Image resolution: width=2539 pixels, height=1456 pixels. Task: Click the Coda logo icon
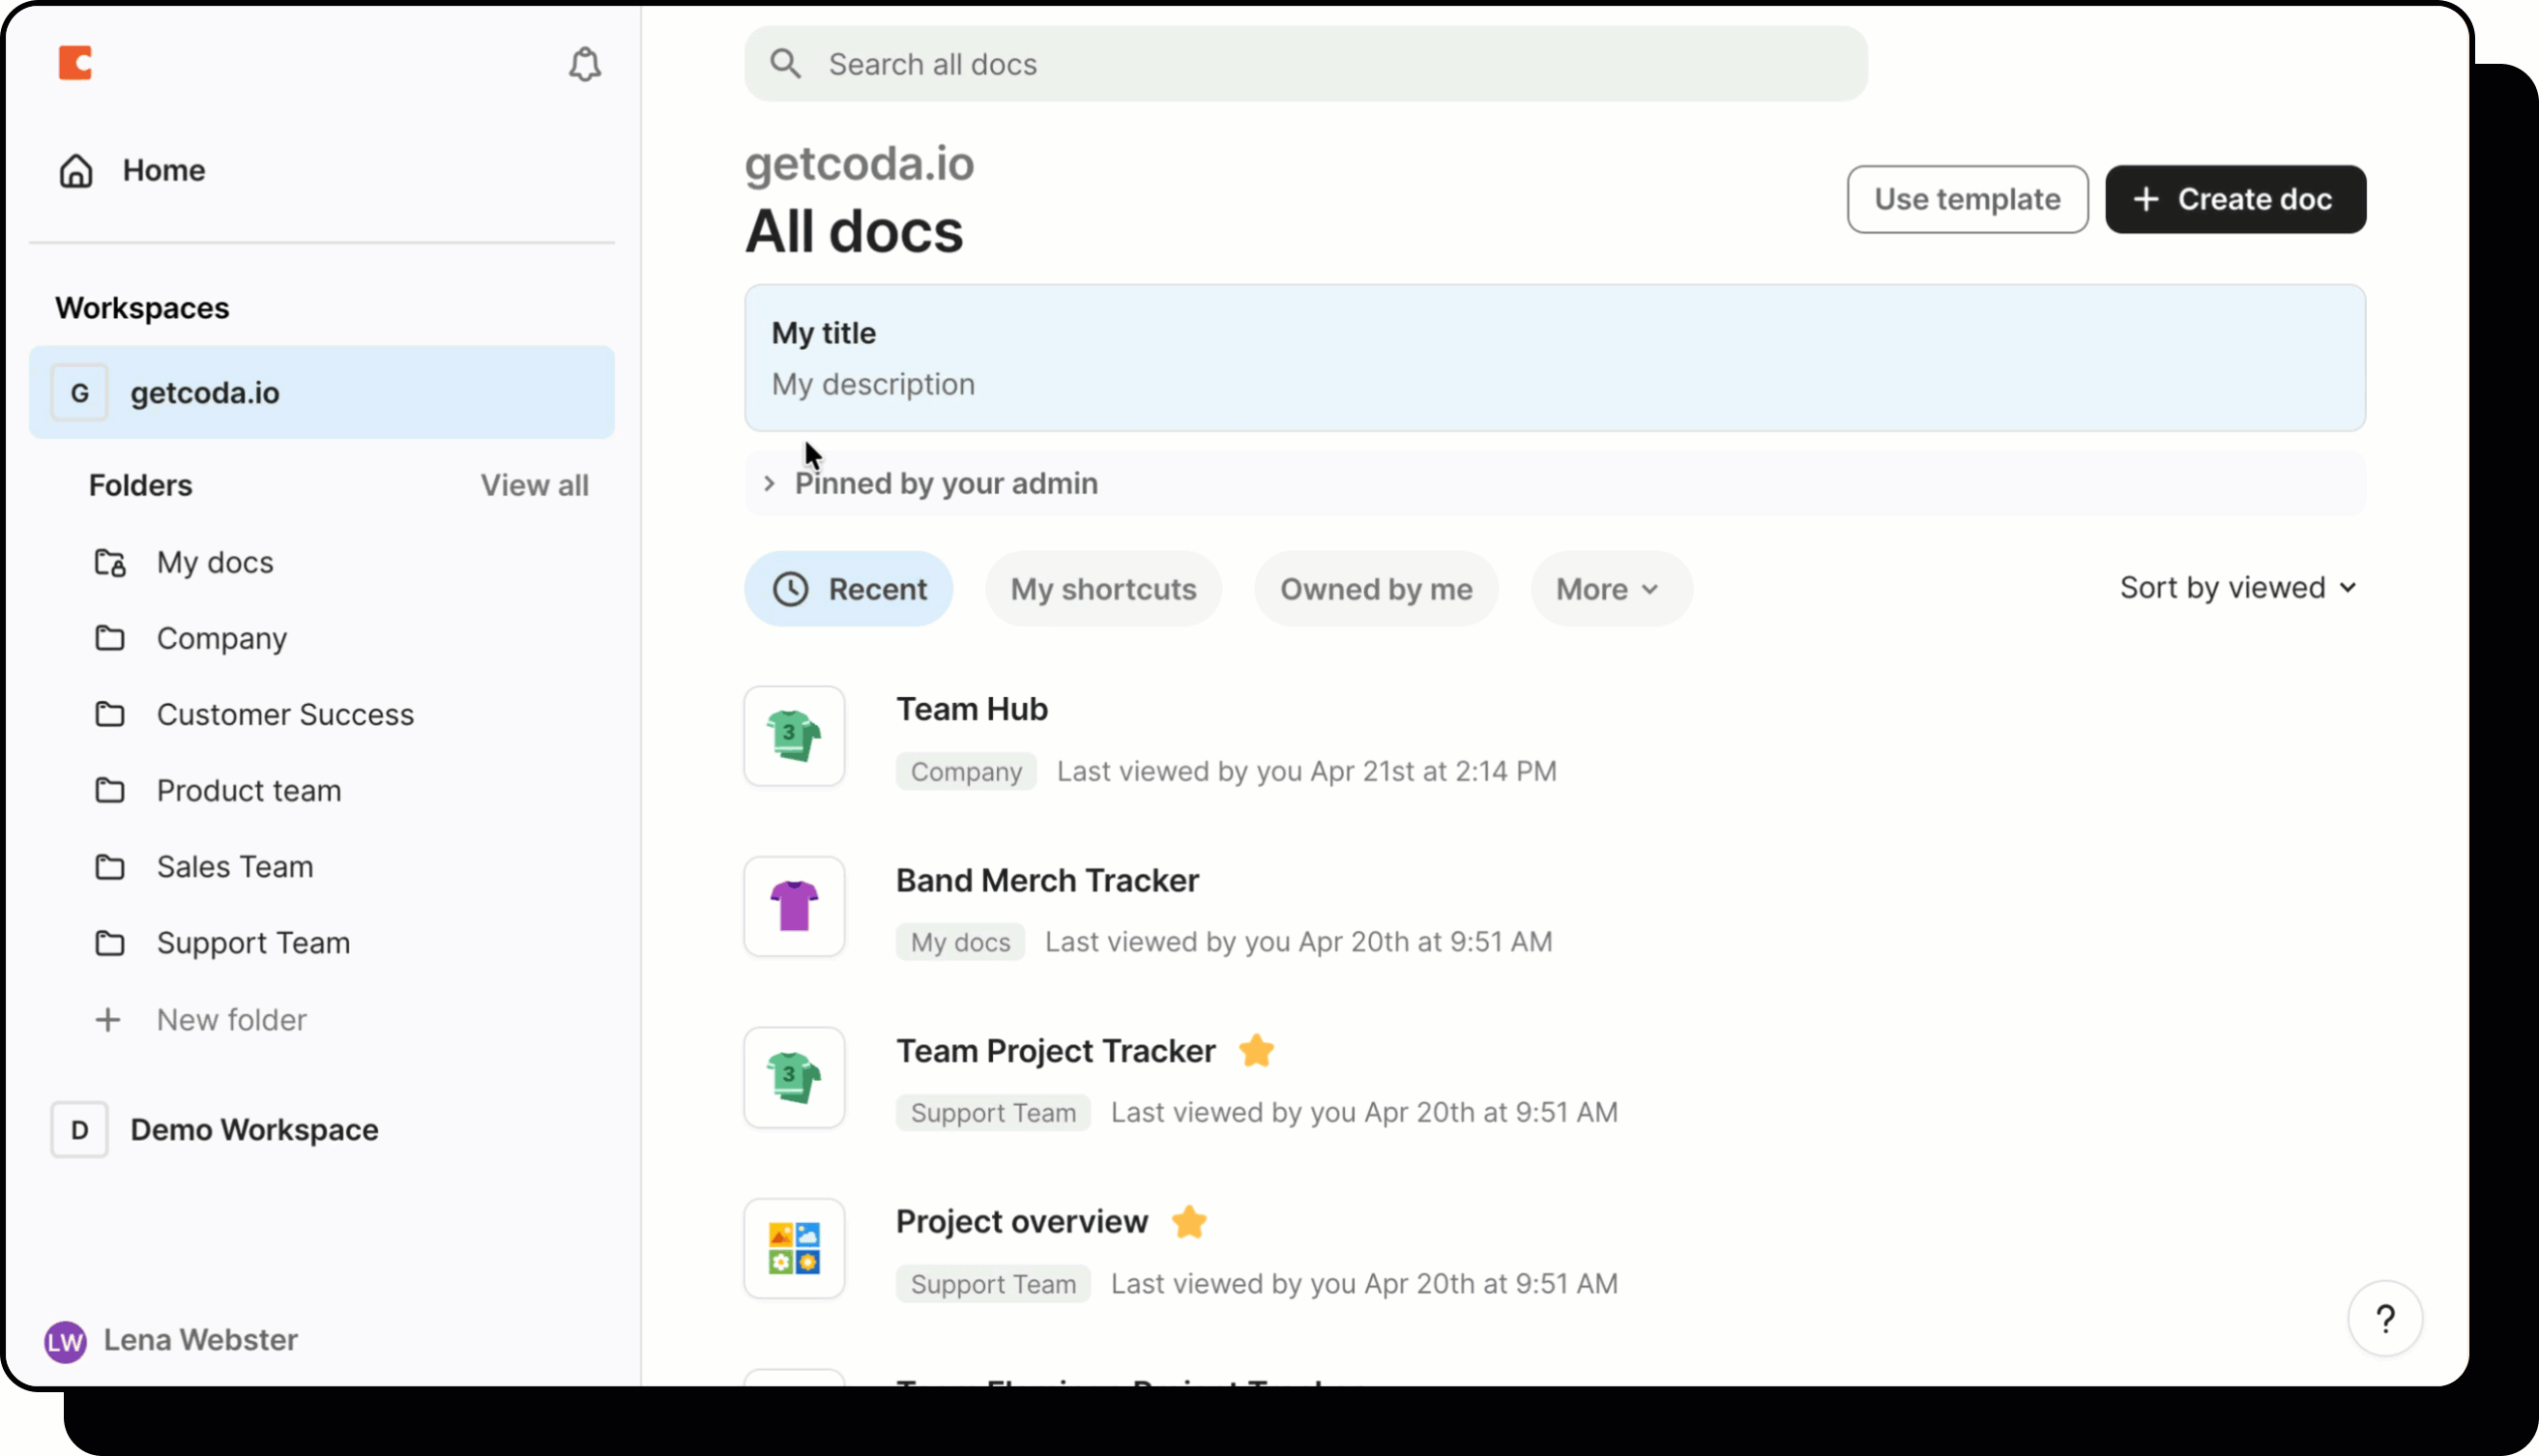tap(75, 63)
